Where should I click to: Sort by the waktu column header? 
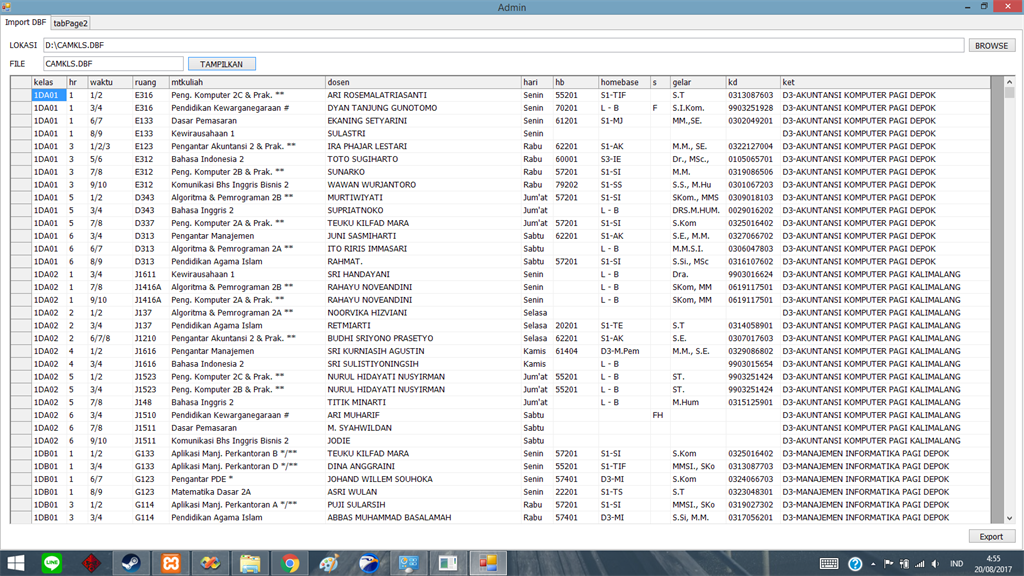[110, 82]
